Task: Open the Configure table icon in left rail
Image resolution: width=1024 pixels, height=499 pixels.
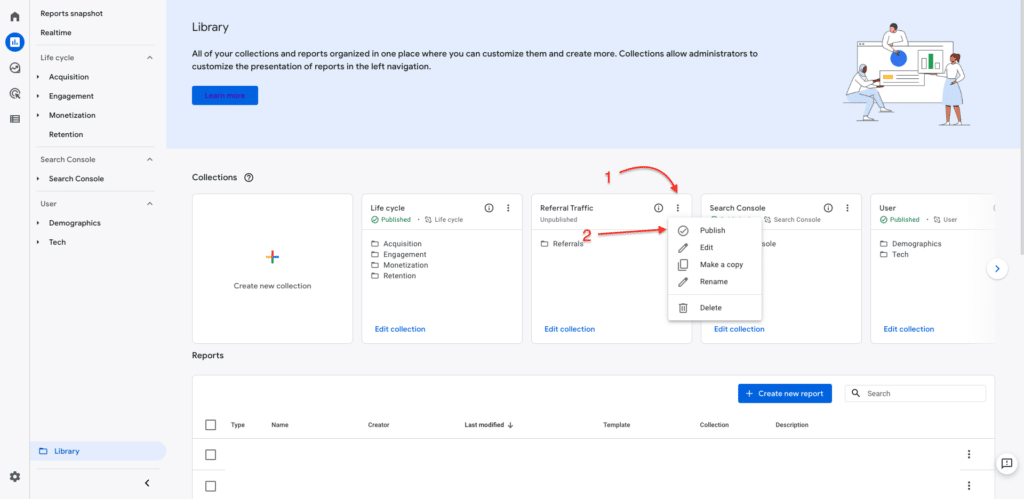Action: [14, 119]
